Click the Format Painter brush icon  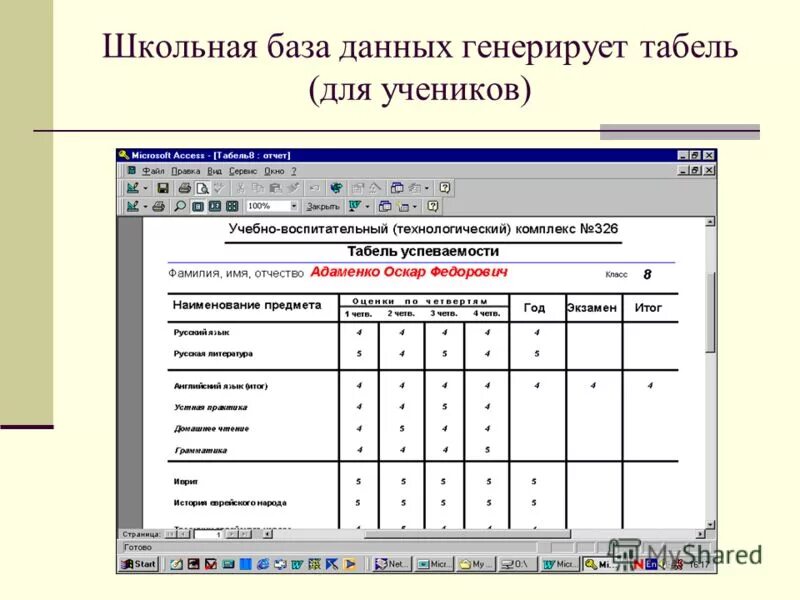[x=293, y=188]
